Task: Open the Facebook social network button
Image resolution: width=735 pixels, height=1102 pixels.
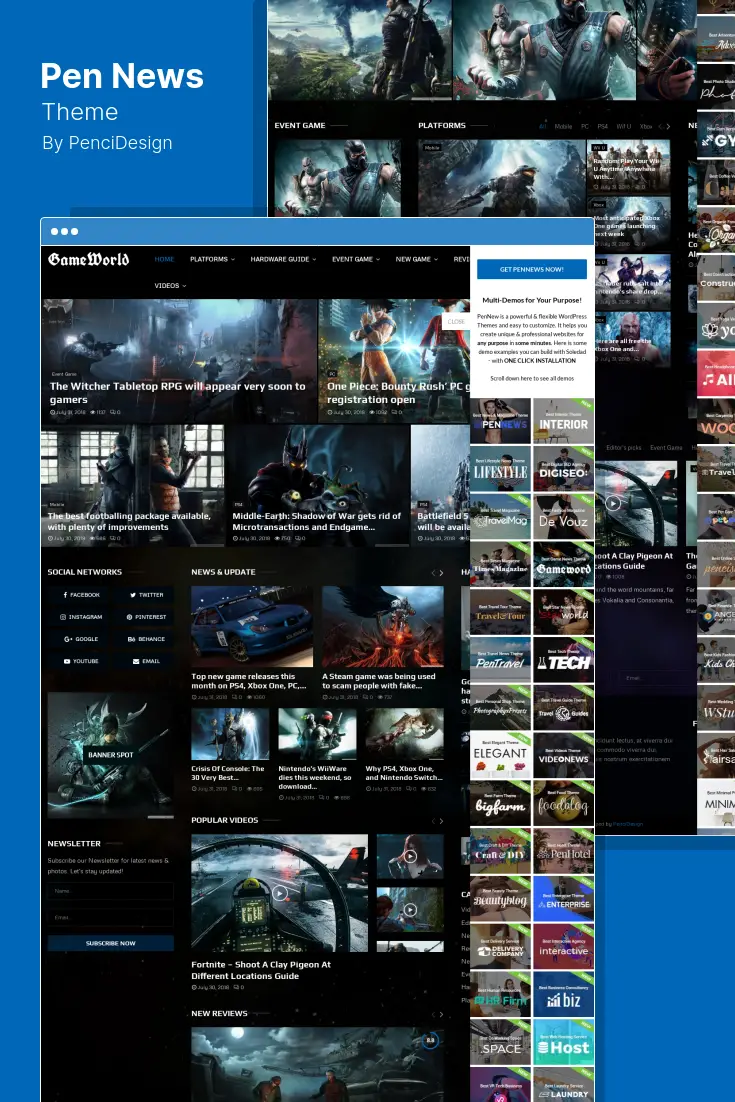Action: point(82,595)
